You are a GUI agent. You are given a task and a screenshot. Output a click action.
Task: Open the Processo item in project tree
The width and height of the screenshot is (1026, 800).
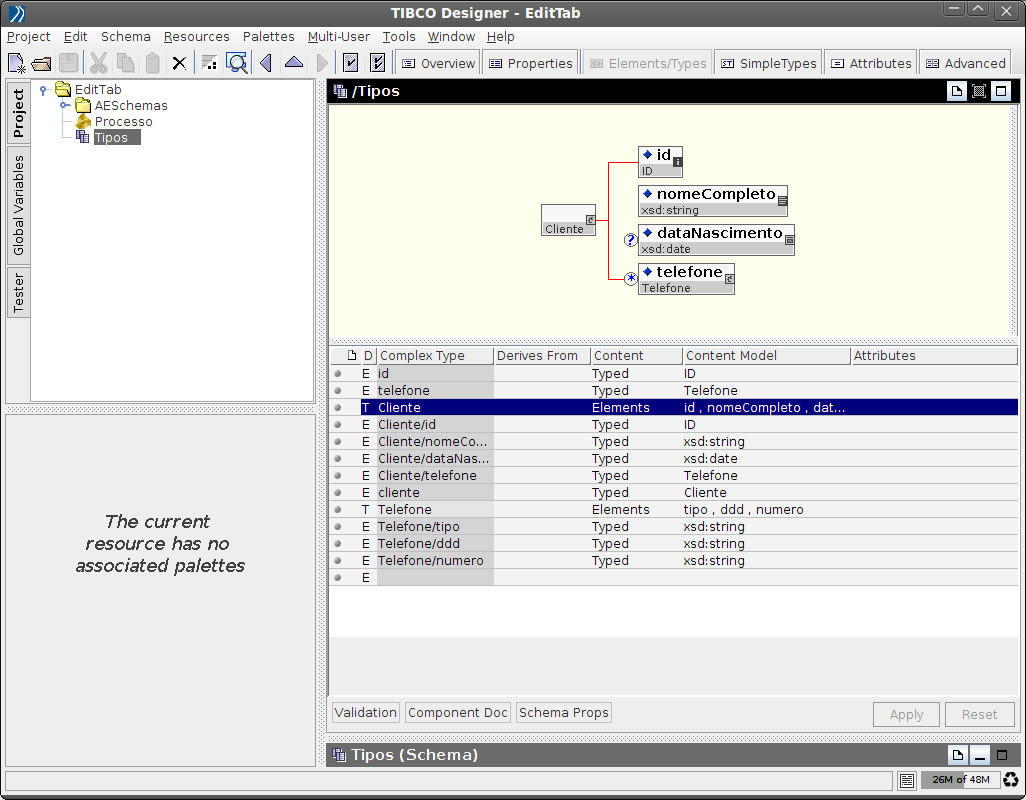point(123,121)
